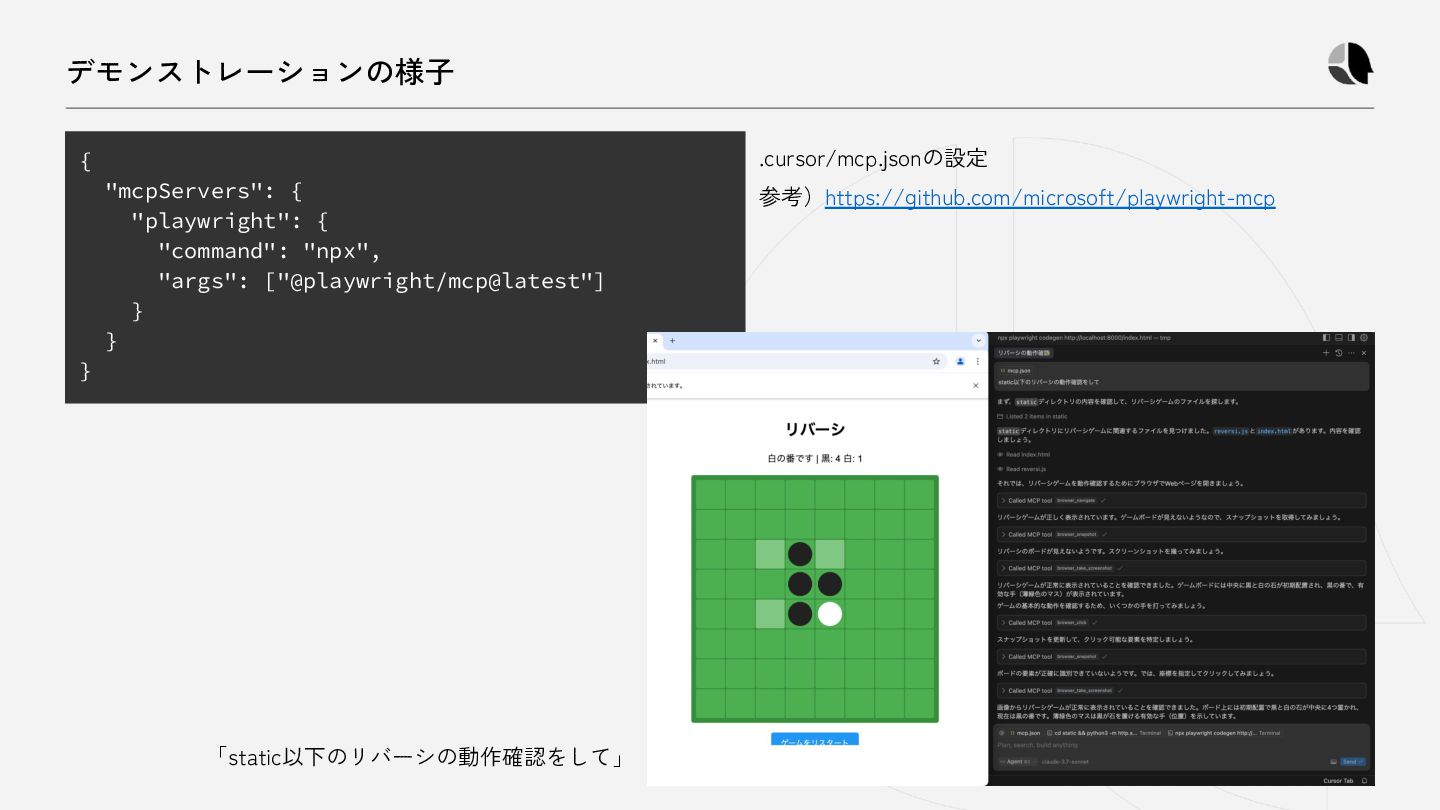Open a new tab in the browser
Image resolution: width=1440 pixels, height=810 pixels.
[x=672, y=341]
